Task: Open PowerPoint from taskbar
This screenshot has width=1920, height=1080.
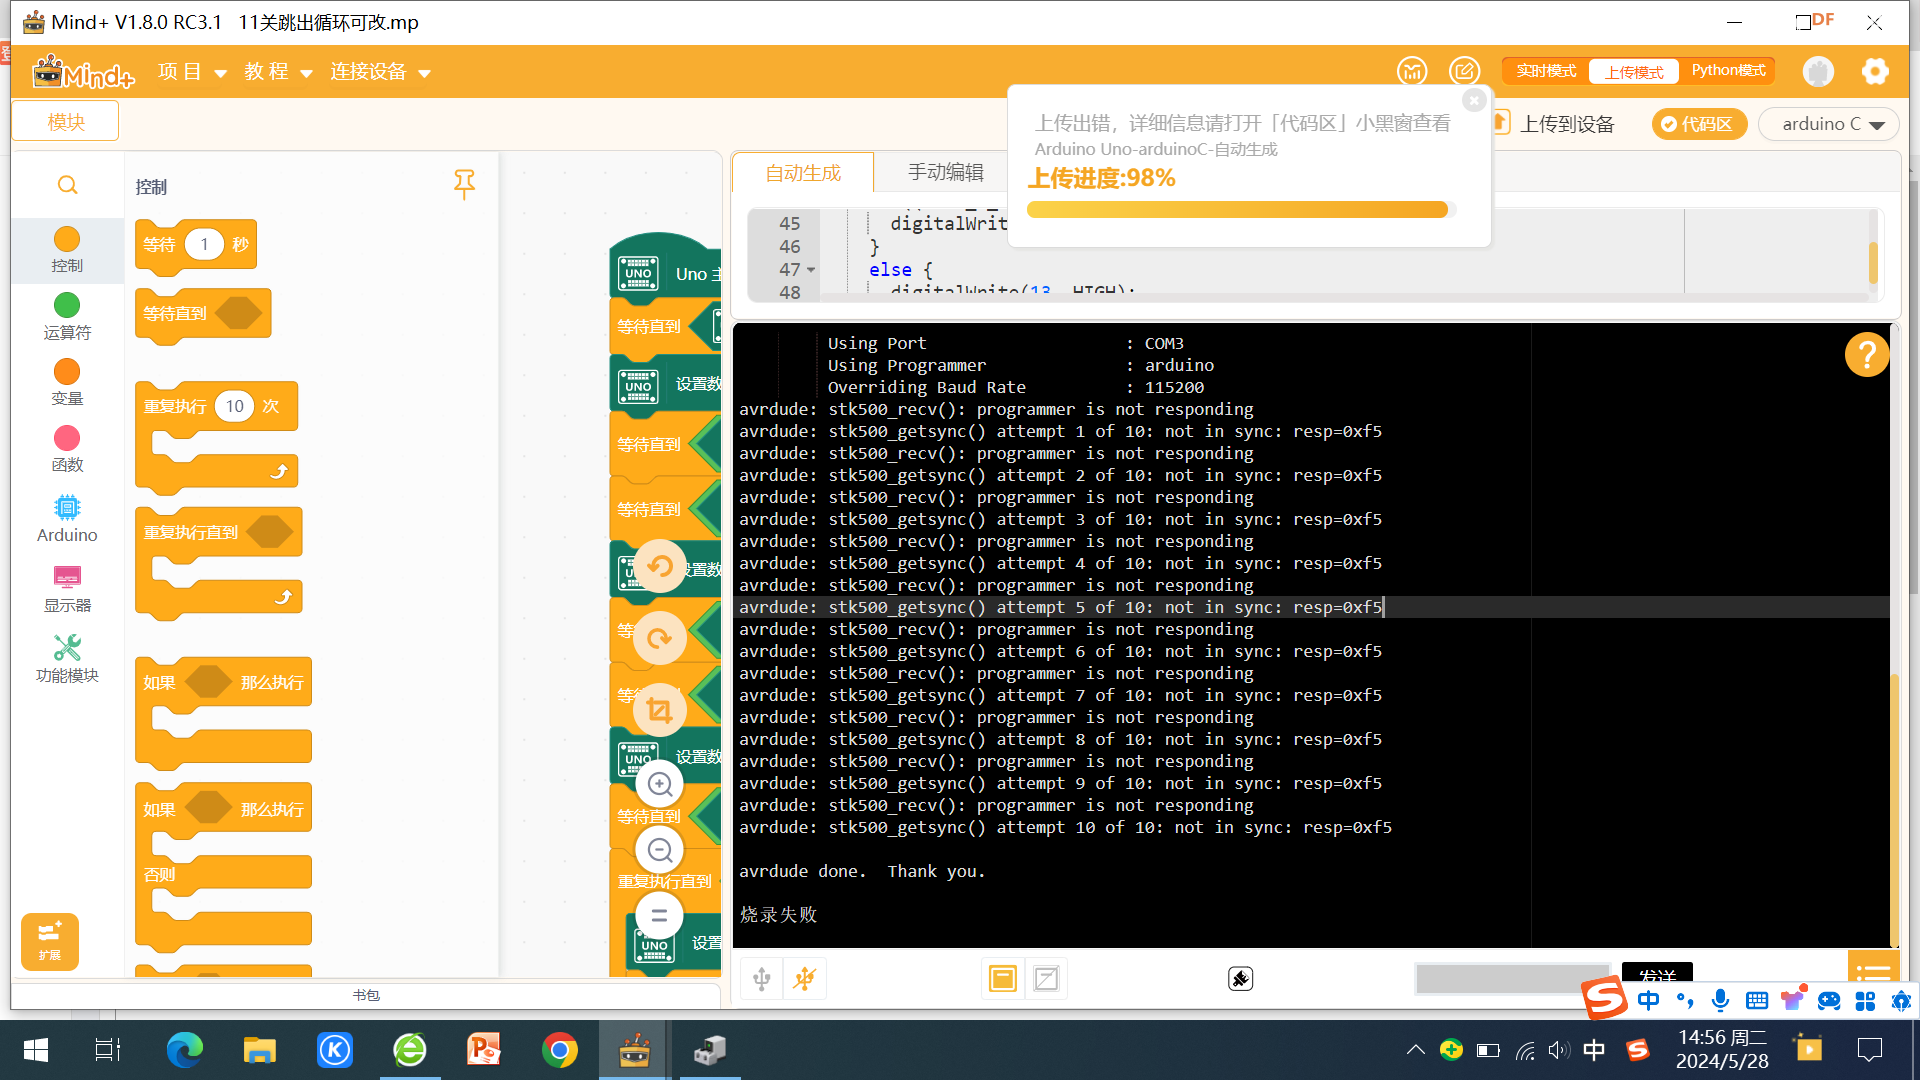Action: [484, 1050]
